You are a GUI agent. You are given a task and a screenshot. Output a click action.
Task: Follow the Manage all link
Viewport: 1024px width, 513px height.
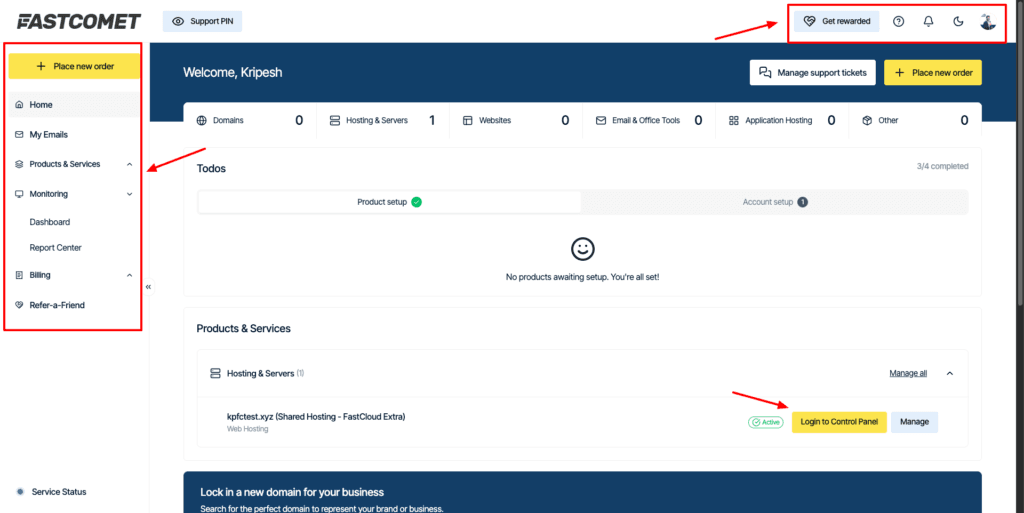(908, 373)
